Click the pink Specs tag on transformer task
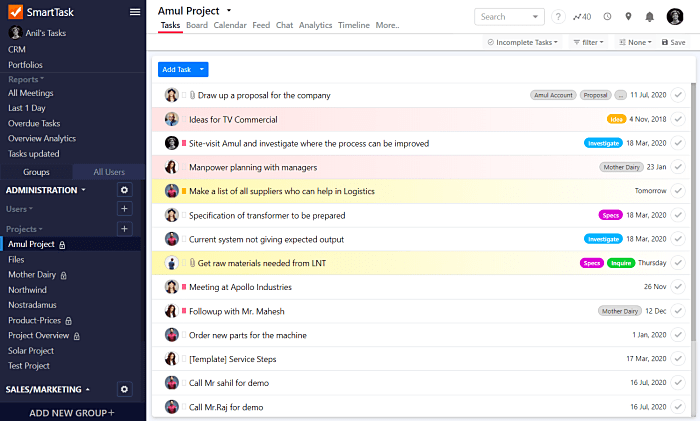The width and height of the screenshot is (700, 421). coord(610,215)
